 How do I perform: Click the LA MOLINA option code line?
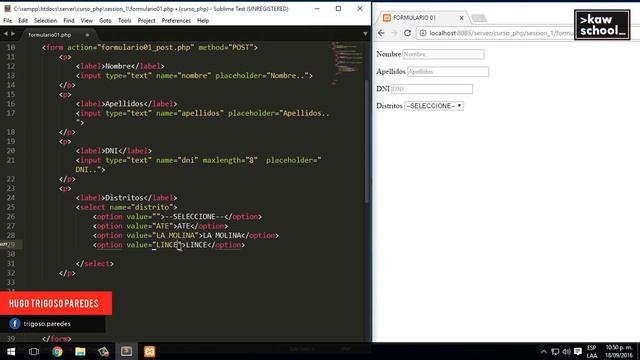pyautogui.click(x=186, y=236)
